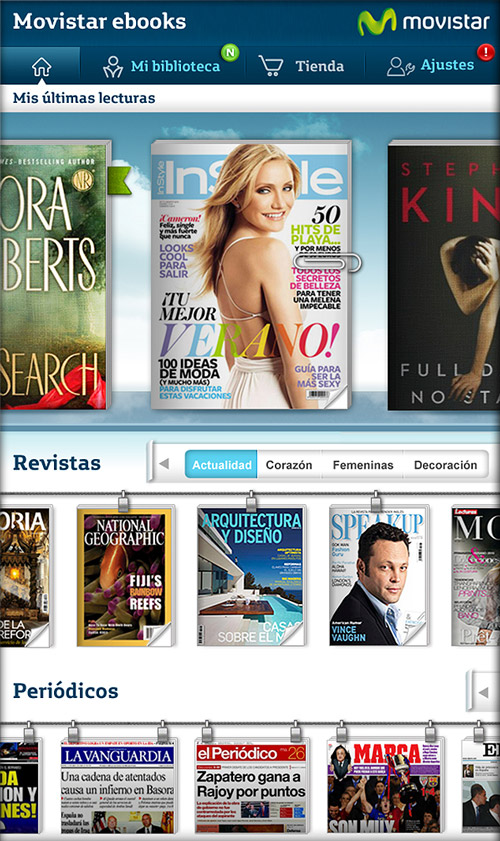The height and width of the screenshot is (841, 500).
Task: Open the Ajustes tab
Action: (432, 66)
